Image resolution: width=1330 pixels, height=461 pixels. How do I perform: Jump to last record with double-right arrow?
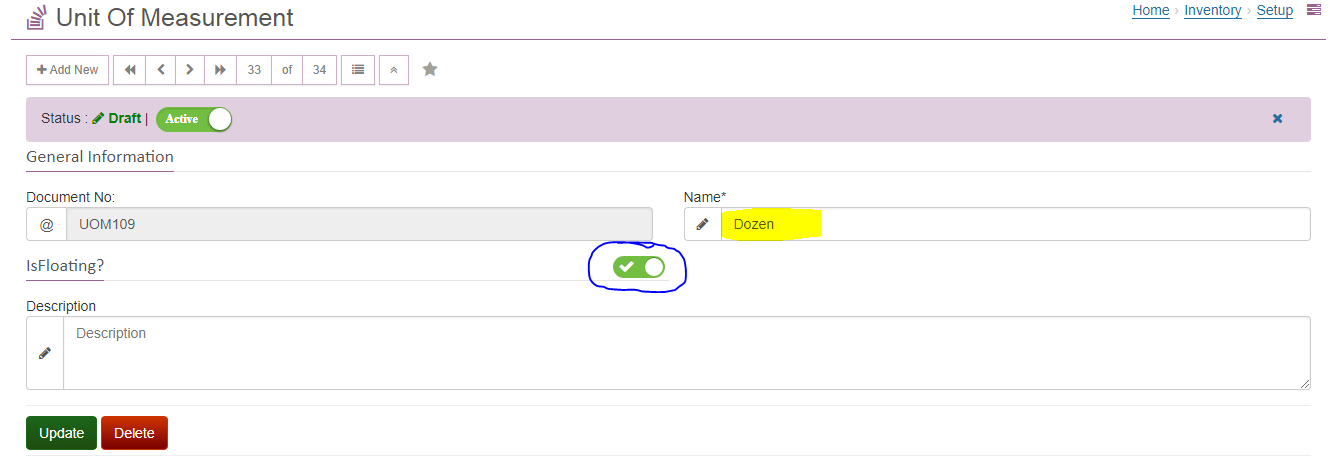(220, 70)
